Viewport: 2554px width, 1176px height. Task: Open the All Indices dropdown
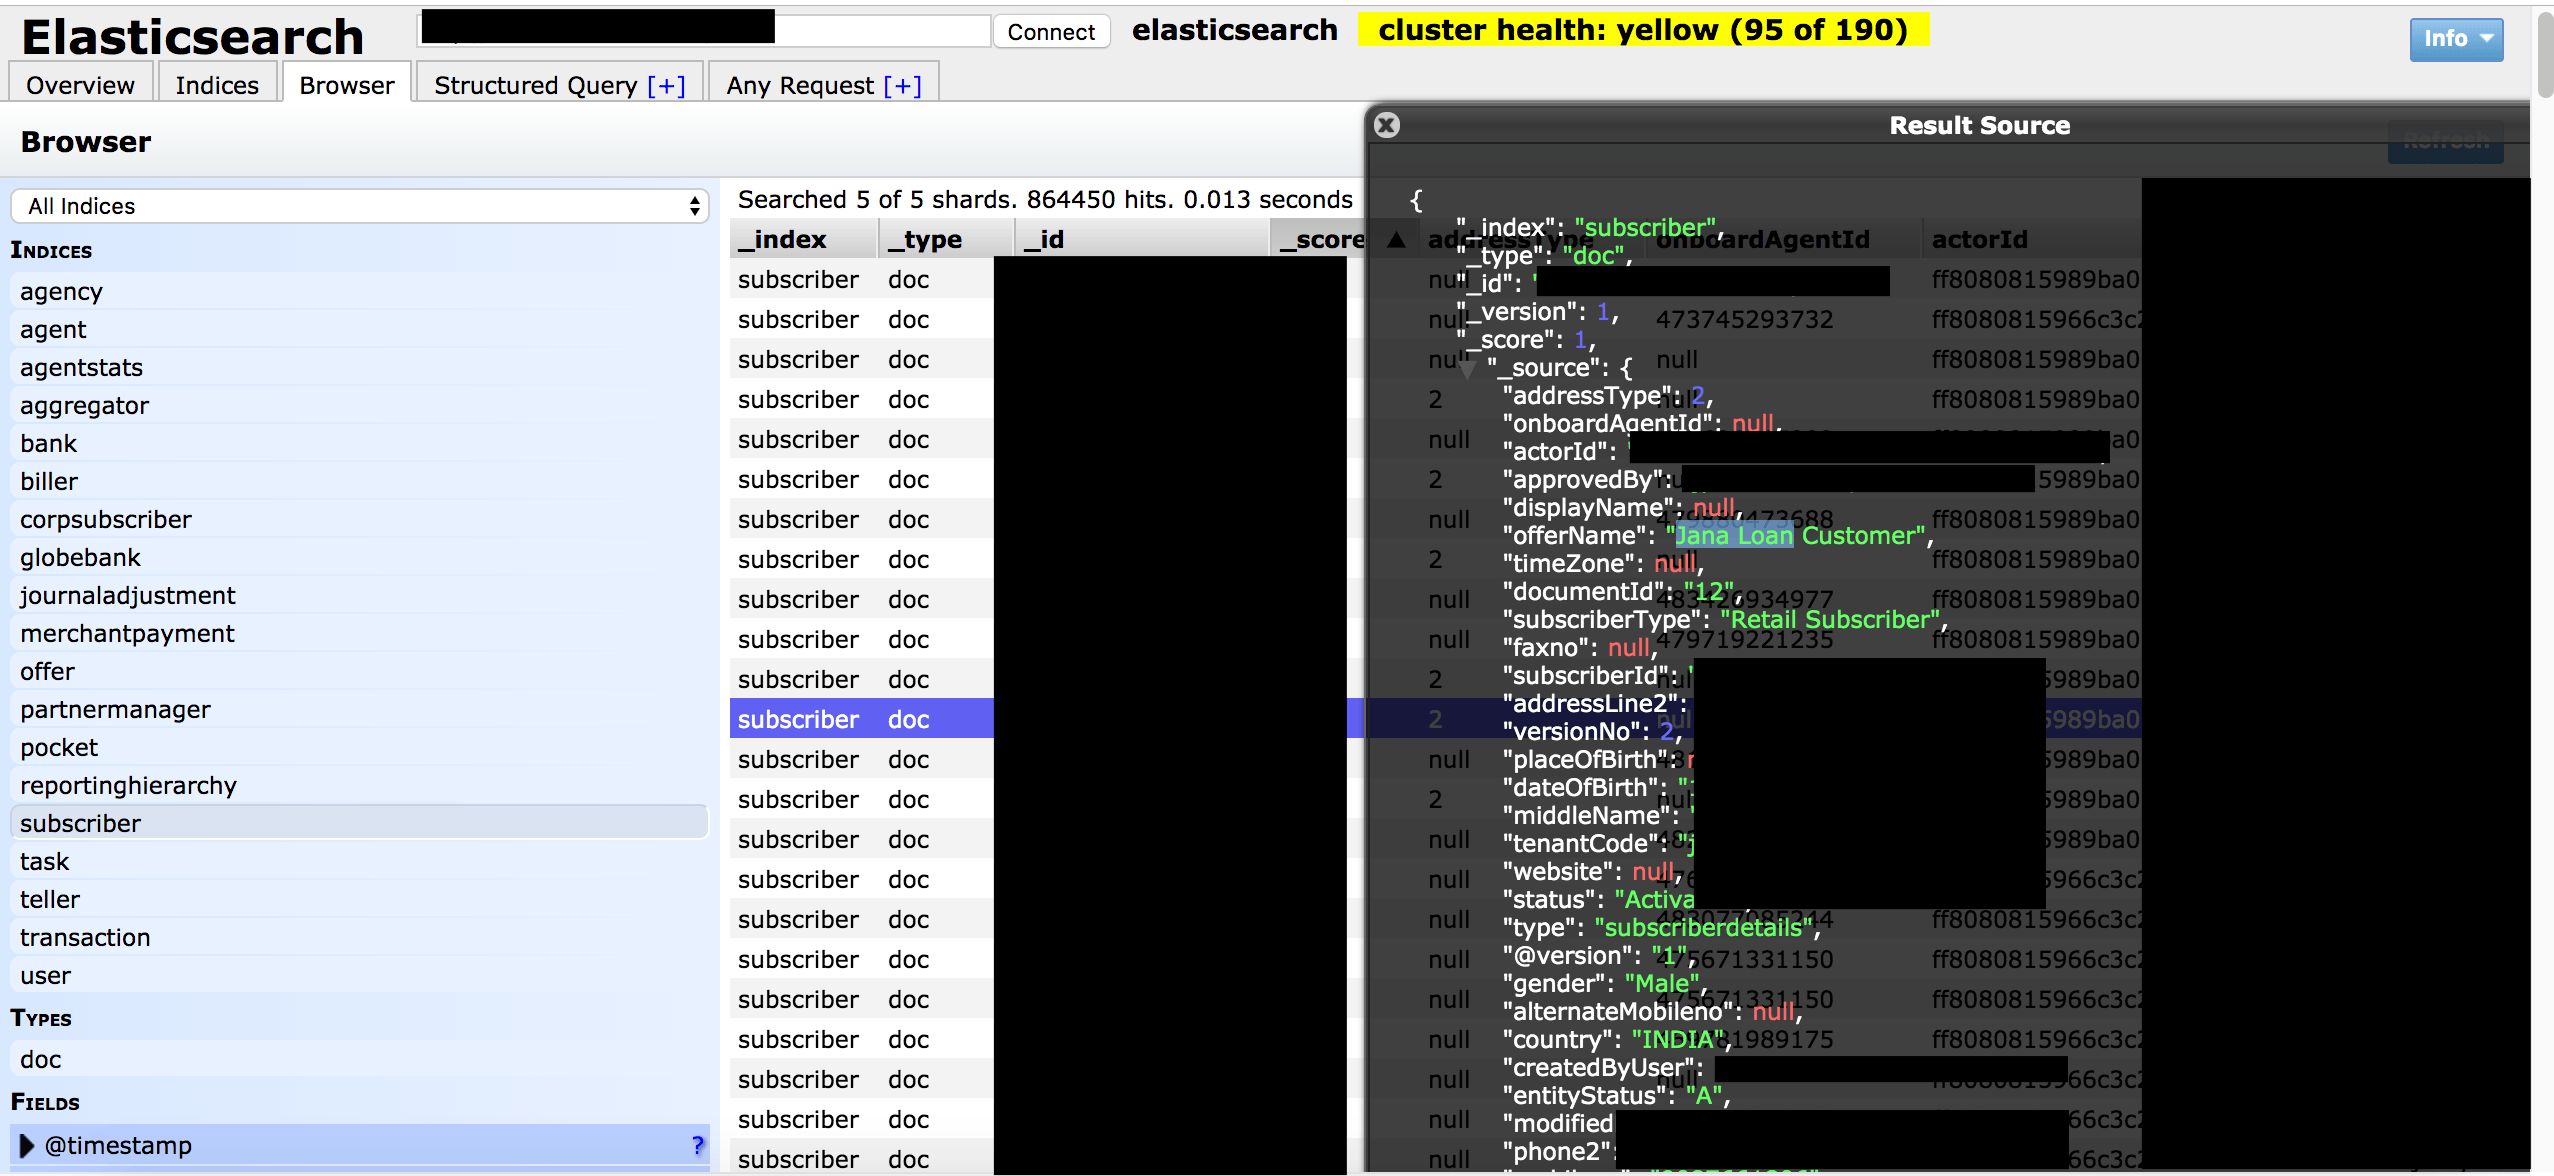tap(360, 206)
